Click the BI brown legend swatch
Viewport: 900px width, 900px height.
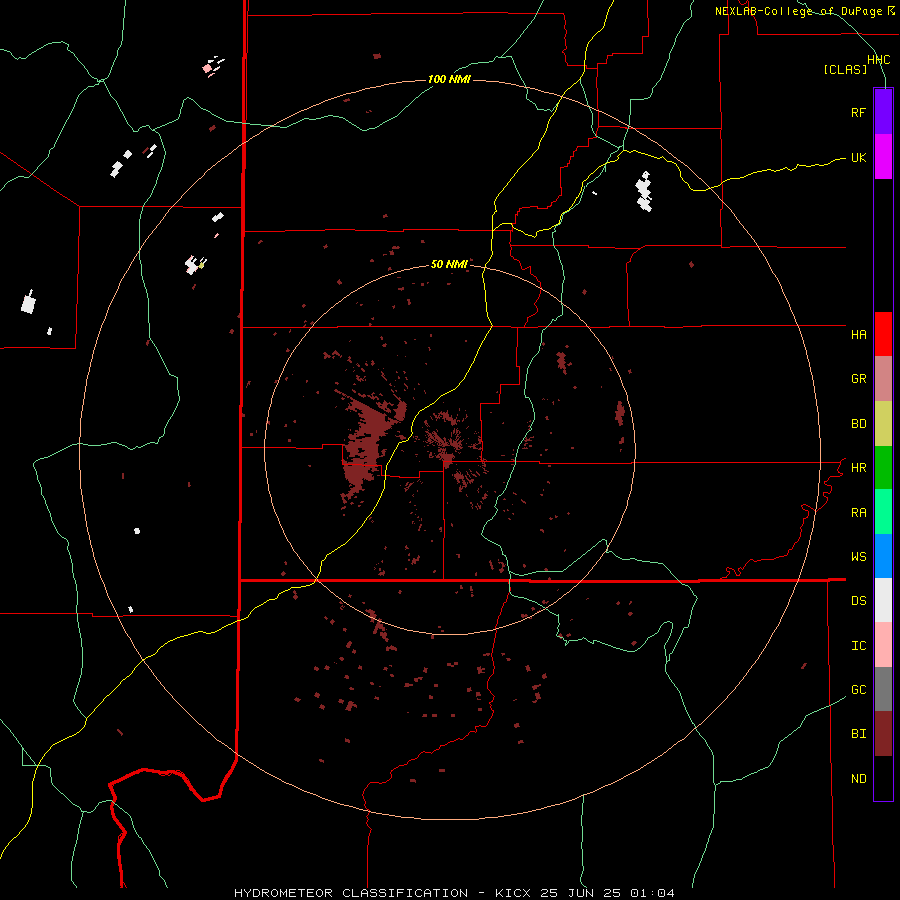tap(883, 734)
